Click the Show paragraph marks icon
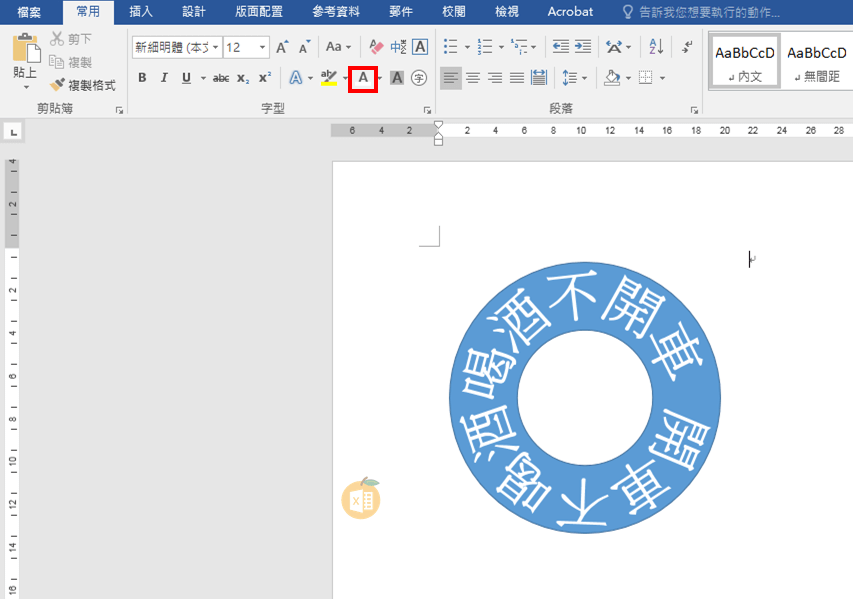 (x=687, y=47)
